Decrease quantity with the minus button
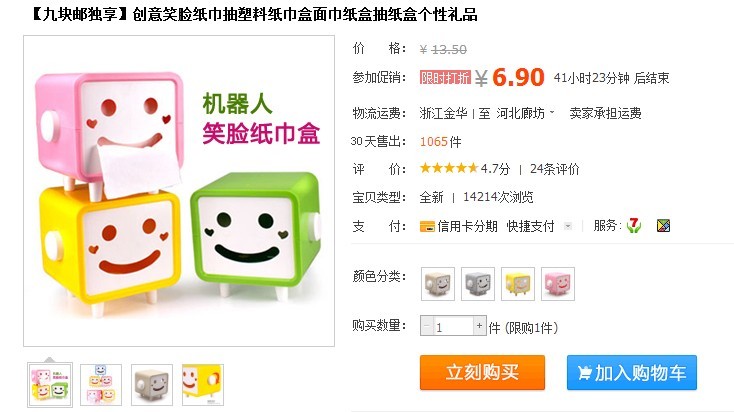 coord(426,325)
